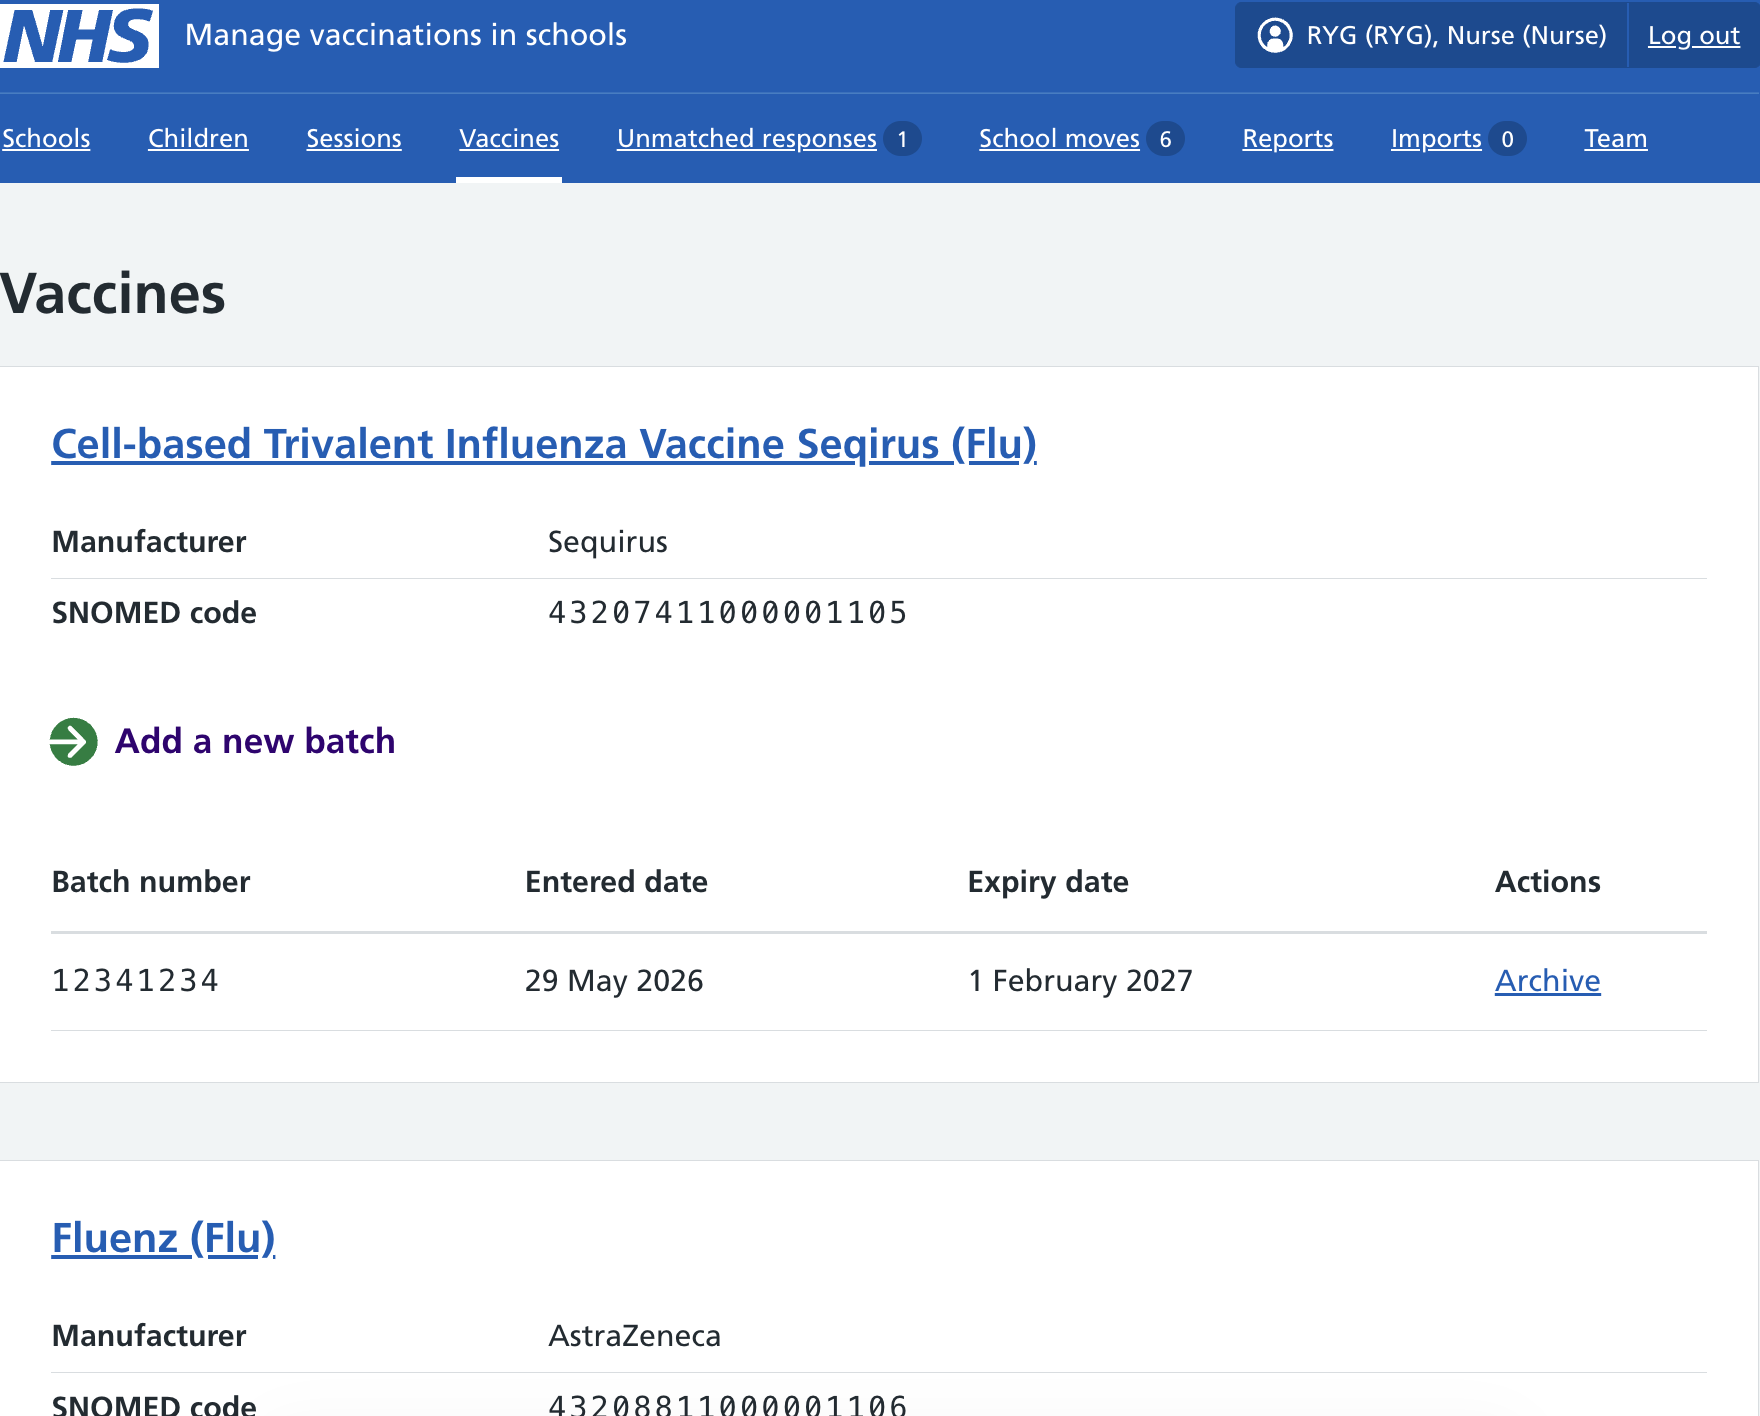Screen dimensions: 1760x1416
Task: Open Cell-based Trivalent Influenza Vaccine Seqirus link
Action: tap(544, 444)
